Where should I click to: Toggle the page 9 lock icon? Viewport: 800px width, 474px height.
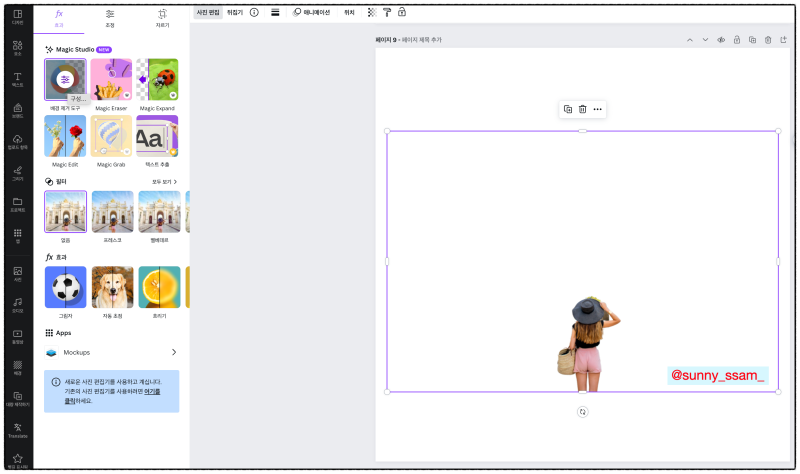tap(737, 40)
